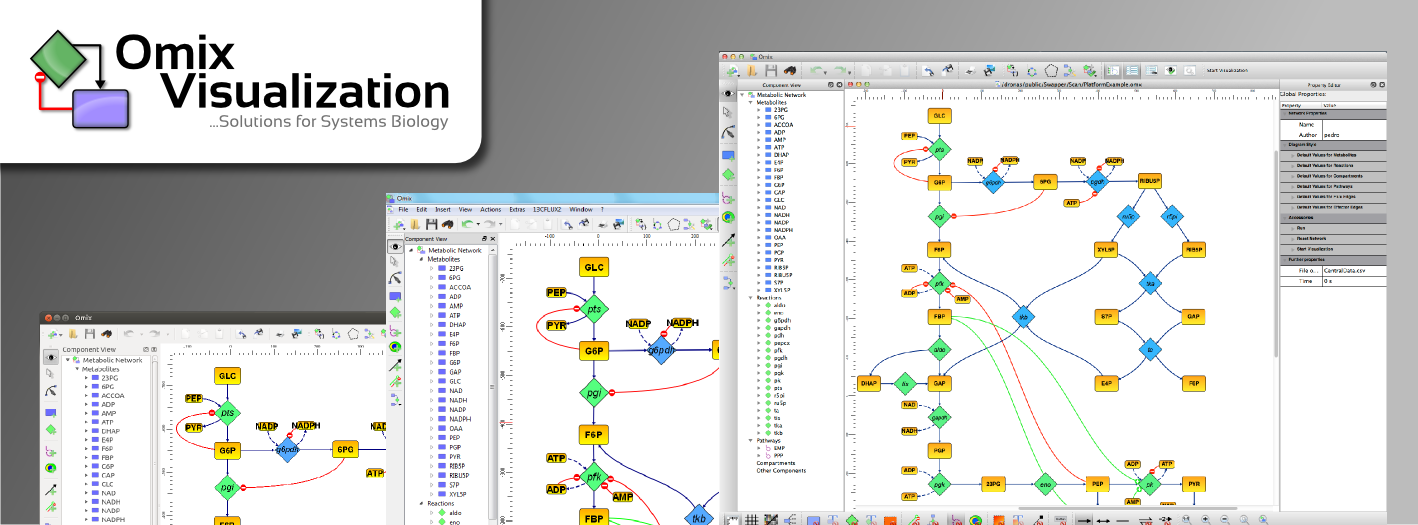Click the pentagon icon in Windows Omix toolbar
The width and height of the screenshot is (1418, 525).
pos(674,225)
